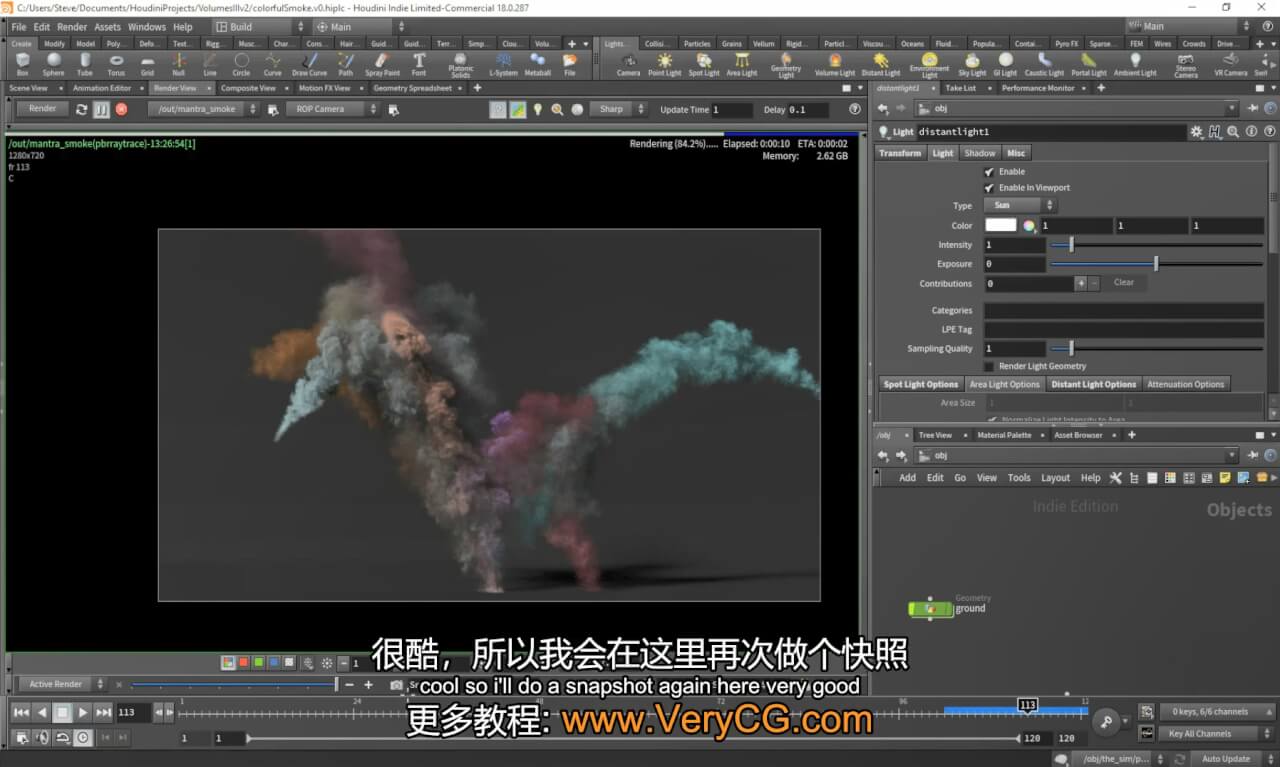The image size is (1280, 767).
Task: Adjust the Intensity slider
Action: tap(1156, 245)
